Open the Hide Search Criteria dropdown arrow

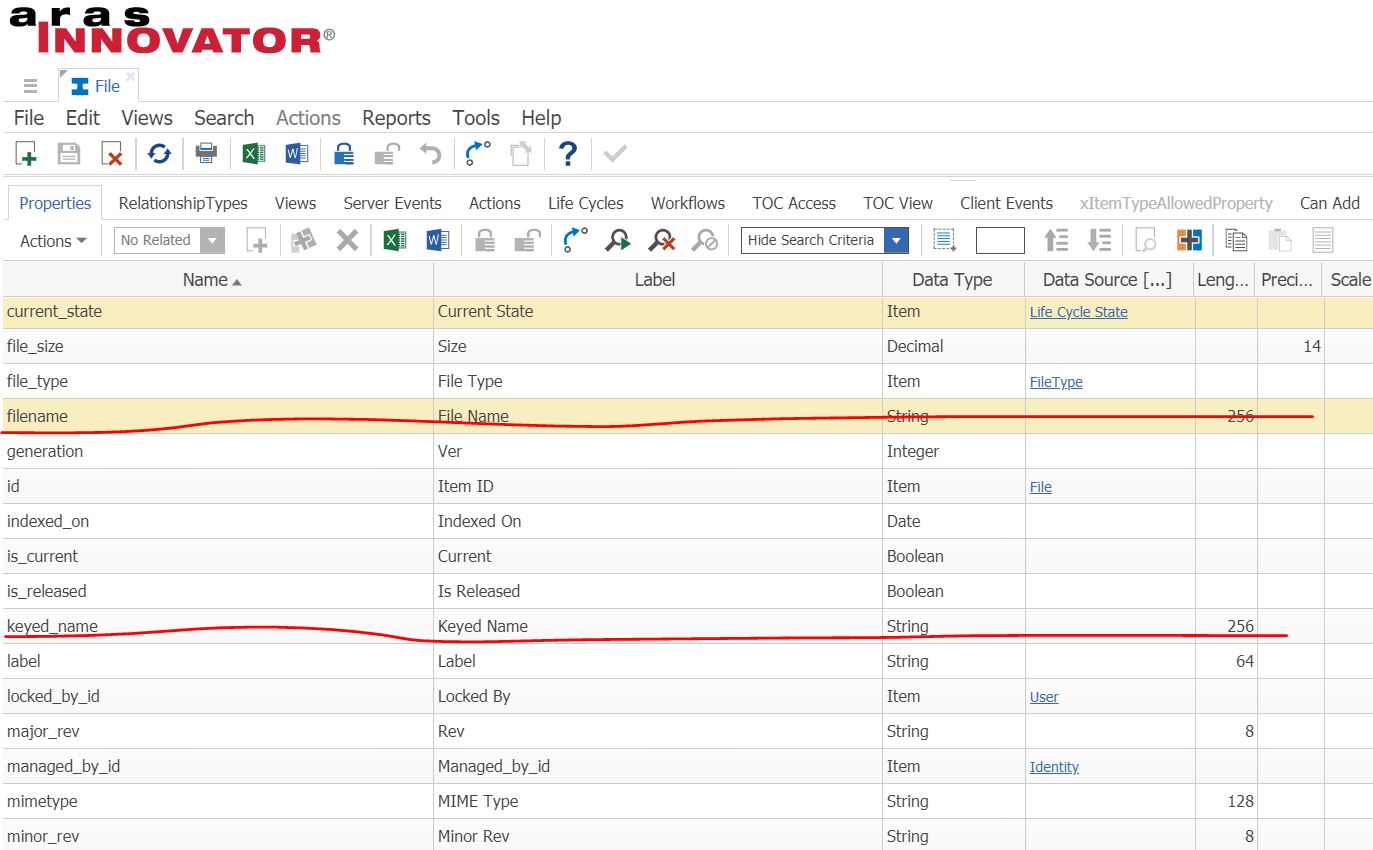coord(896,240)
